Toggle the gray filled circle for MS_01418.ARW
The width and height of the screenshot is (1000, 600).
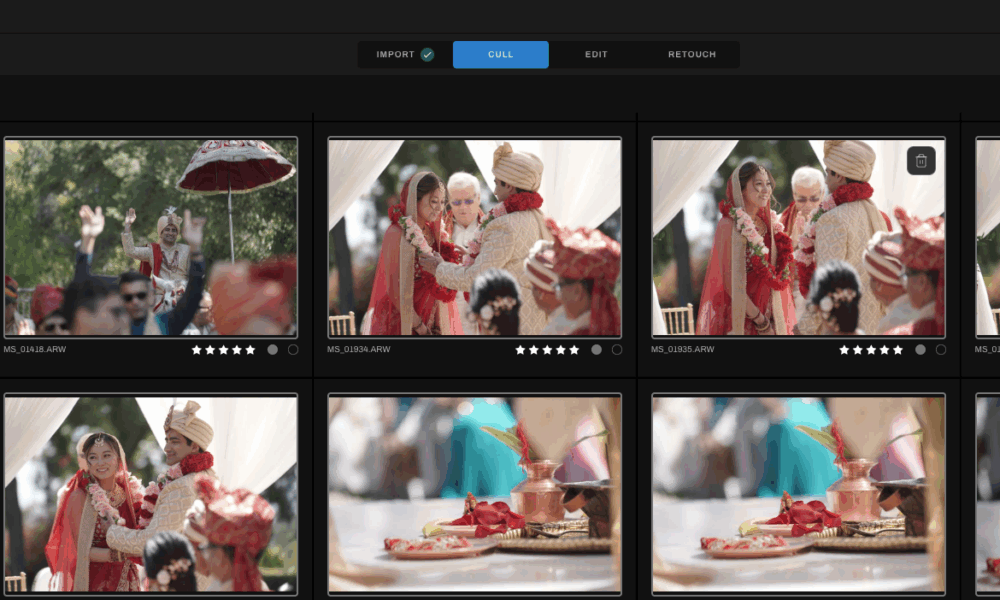(272, 349)
